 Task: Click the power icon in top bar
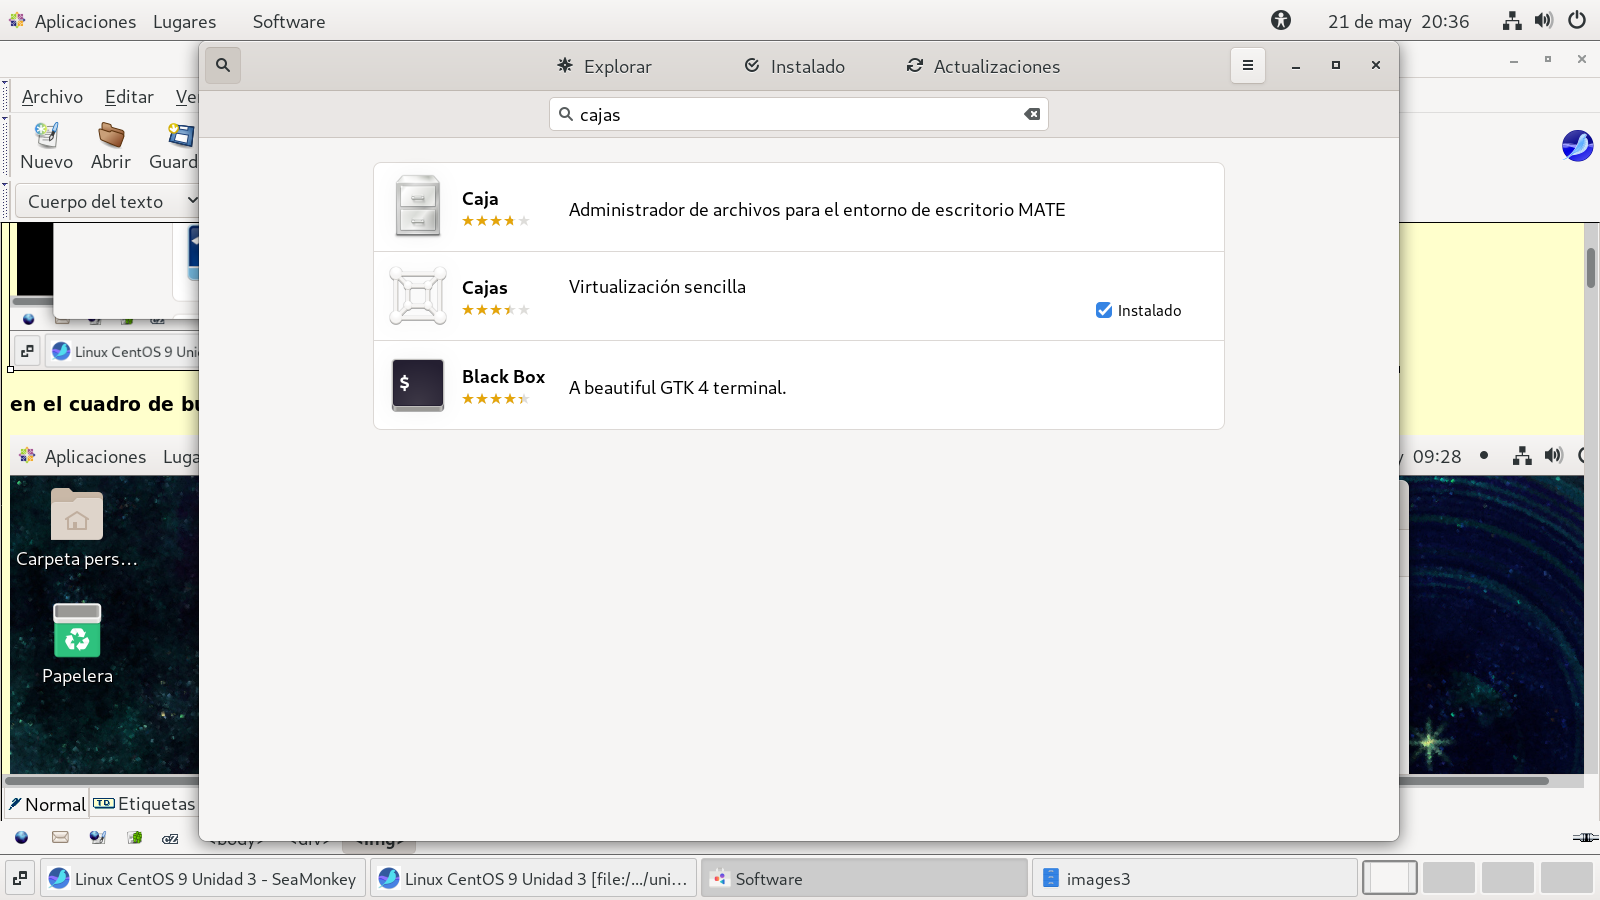1577,21
